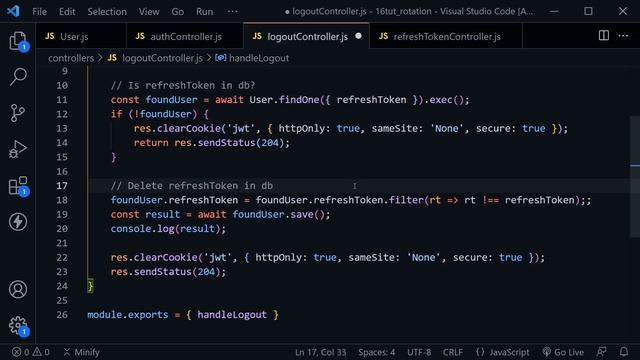The image size is (640, 360).
Task: Switch to the refreshTokenController.js tab
Action: coord(447,36)
